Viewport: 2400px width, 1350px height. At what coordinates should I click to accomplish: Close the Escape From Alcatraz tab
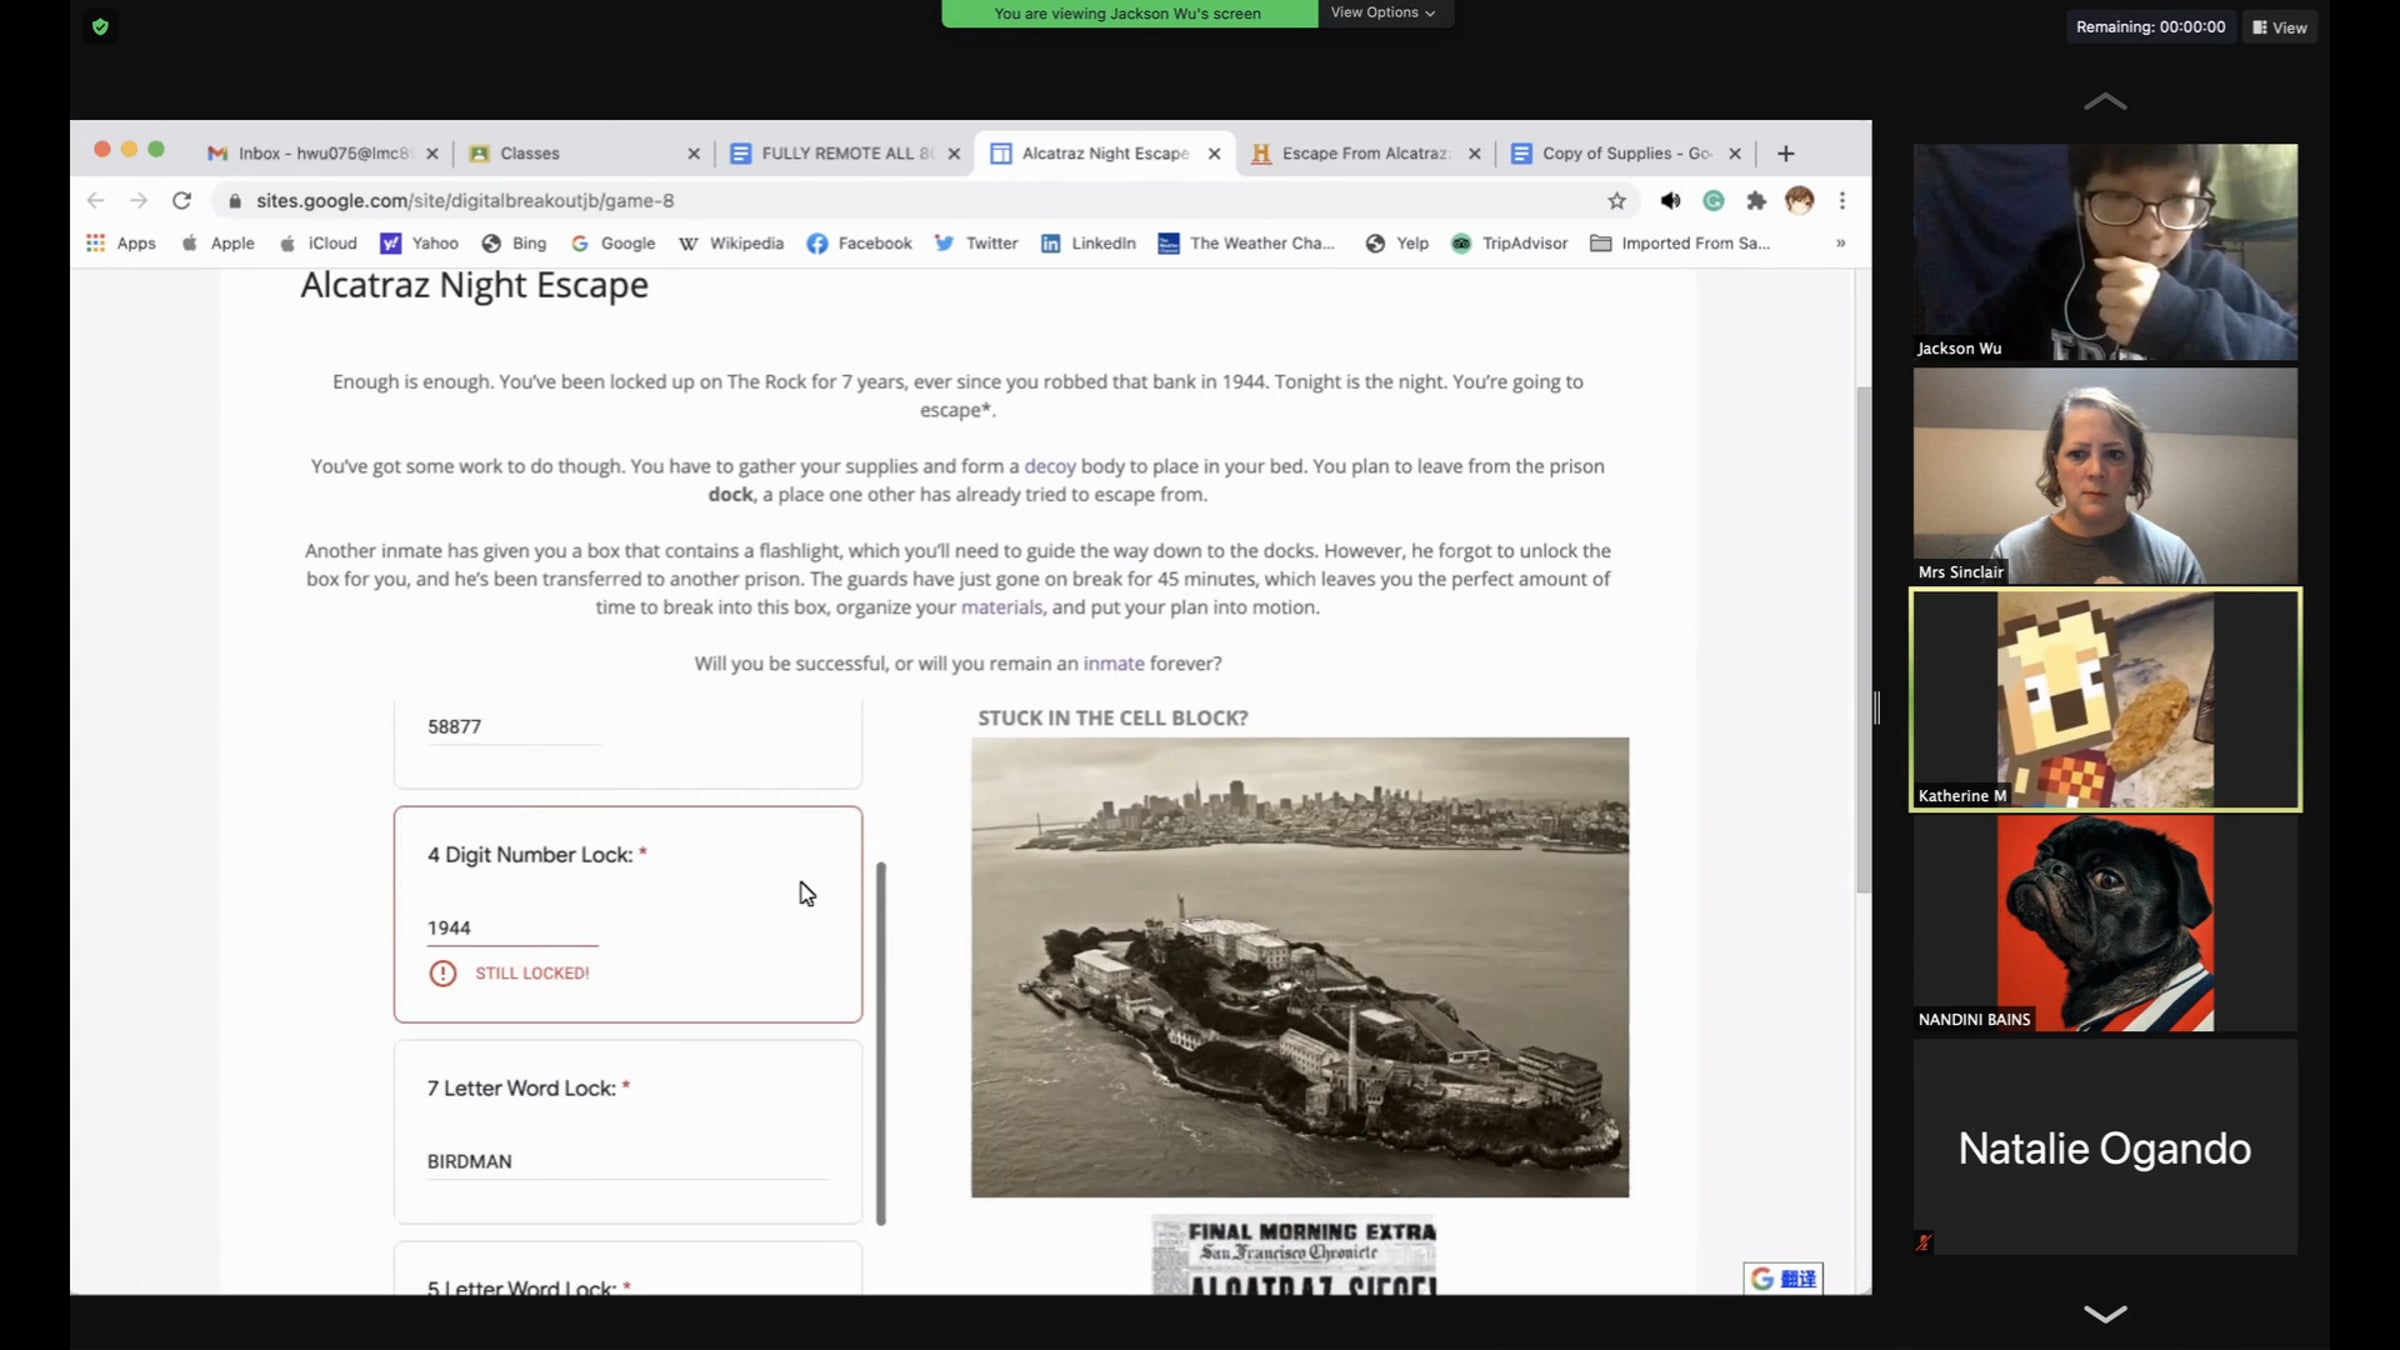pyautogui.click(x=1474, y=153)
